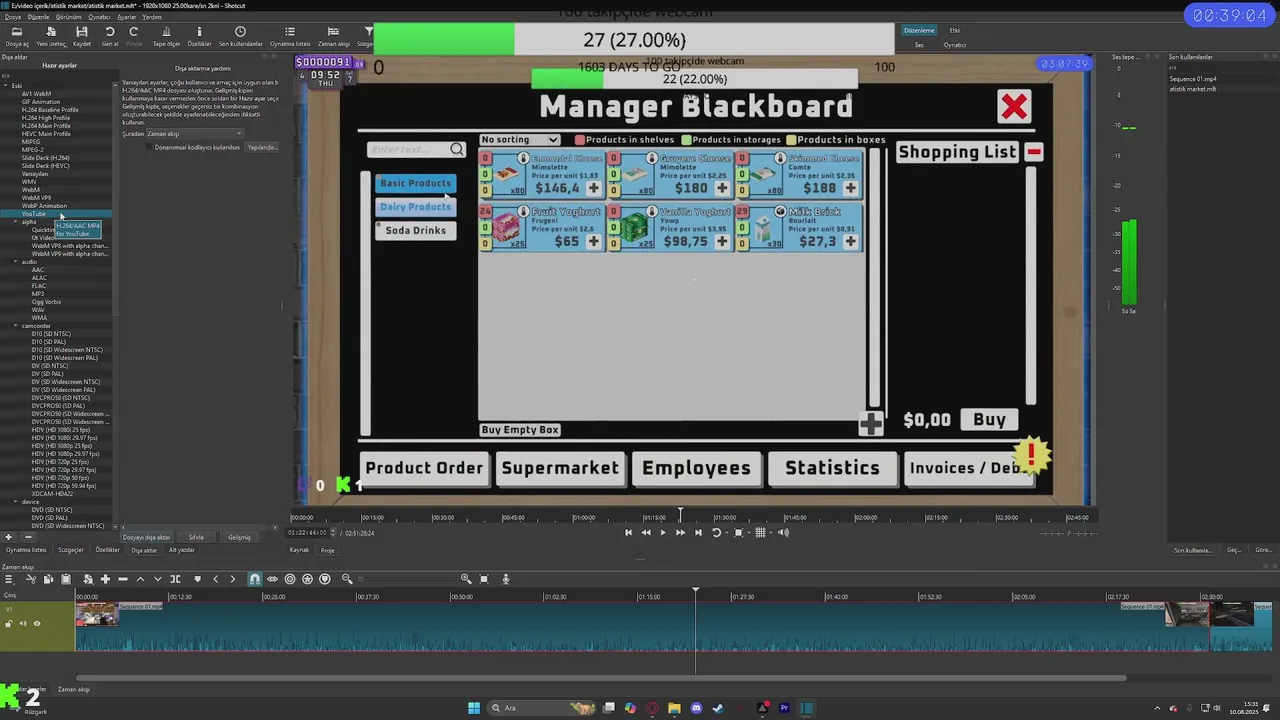Paste using the timeline clipboard icon
The height and width of the screenshot is (720, 1280).
66,579
